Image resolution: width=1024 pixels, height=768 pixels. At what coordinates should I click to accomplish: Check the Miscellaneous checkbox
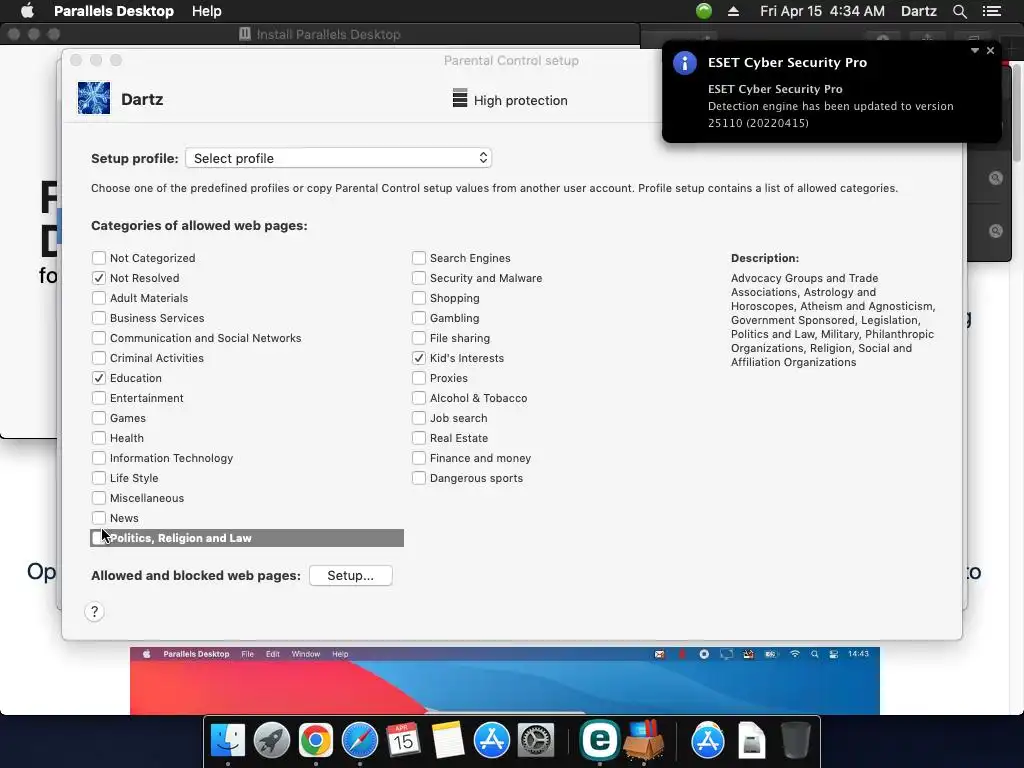[99, 498]
